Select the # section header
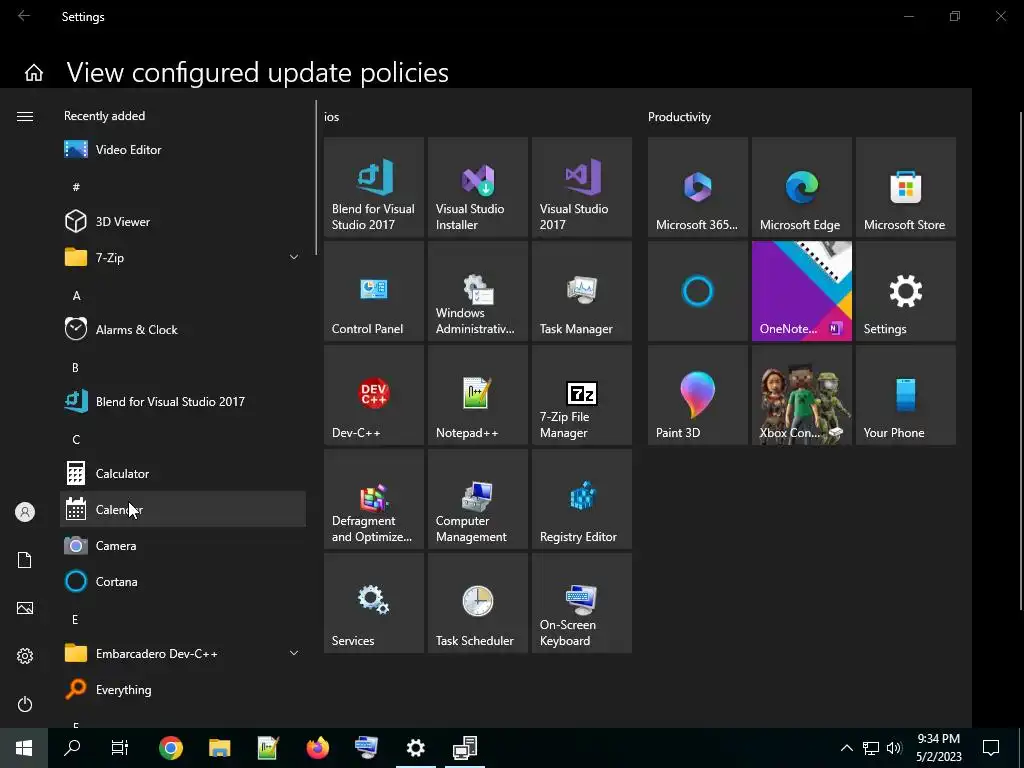This screenshot has width=1024, height=768. tap(76, 187)
